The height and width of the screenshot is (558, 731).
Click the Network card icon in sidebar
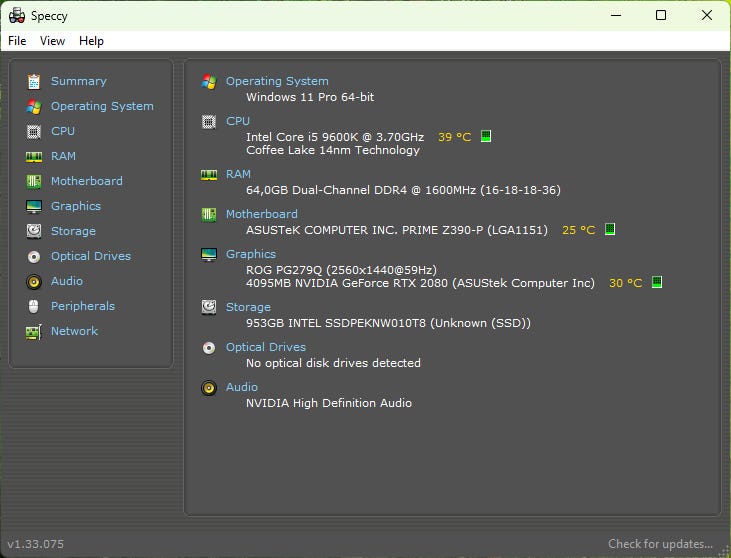tap(34, 332)
